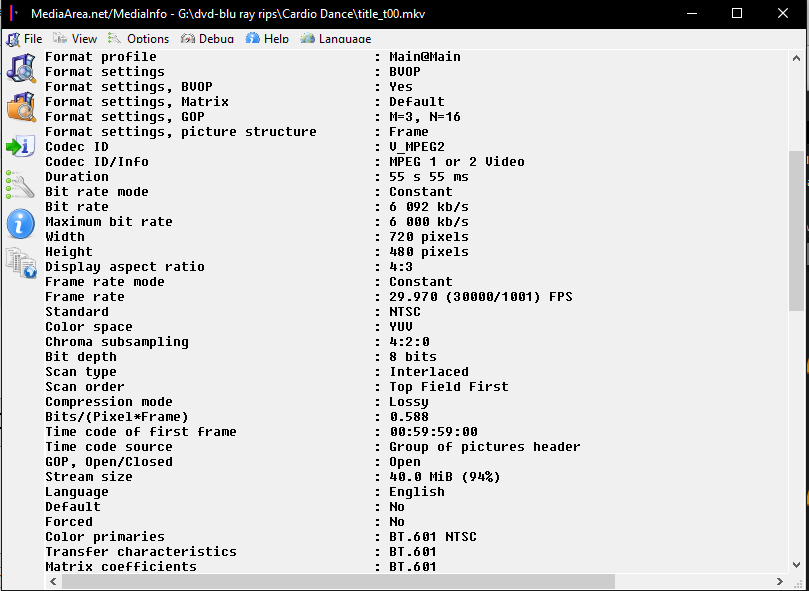
Task: Open the Options menu
Action: tap(139, 39)
